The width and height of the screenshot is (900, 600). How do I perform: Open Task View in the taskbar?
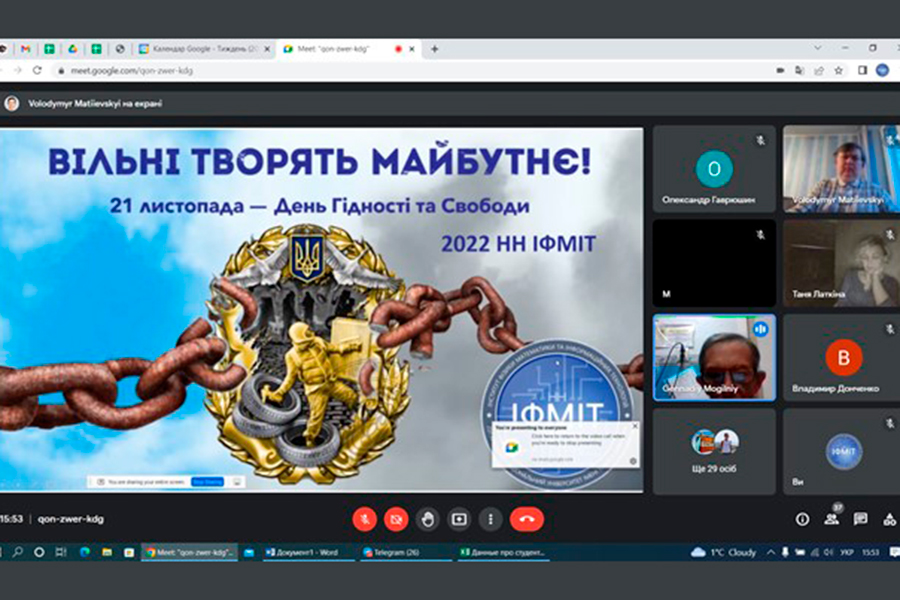point(61,552)
